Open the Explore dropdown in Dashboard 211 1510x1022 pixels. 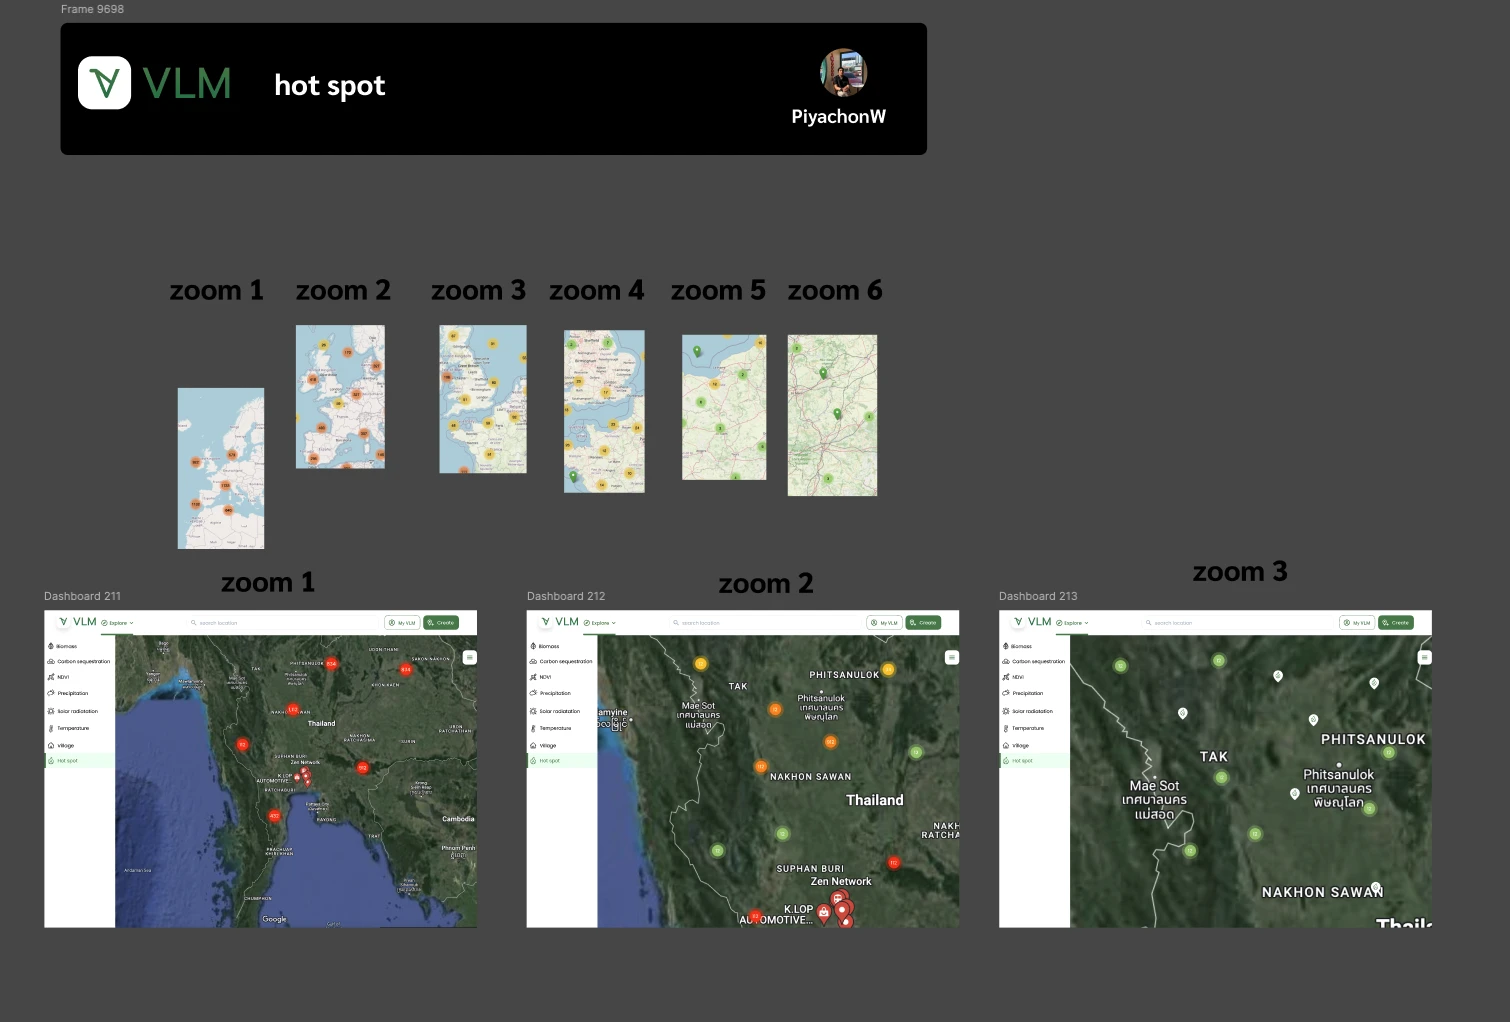pyautogui.click(x=117, y=623)
